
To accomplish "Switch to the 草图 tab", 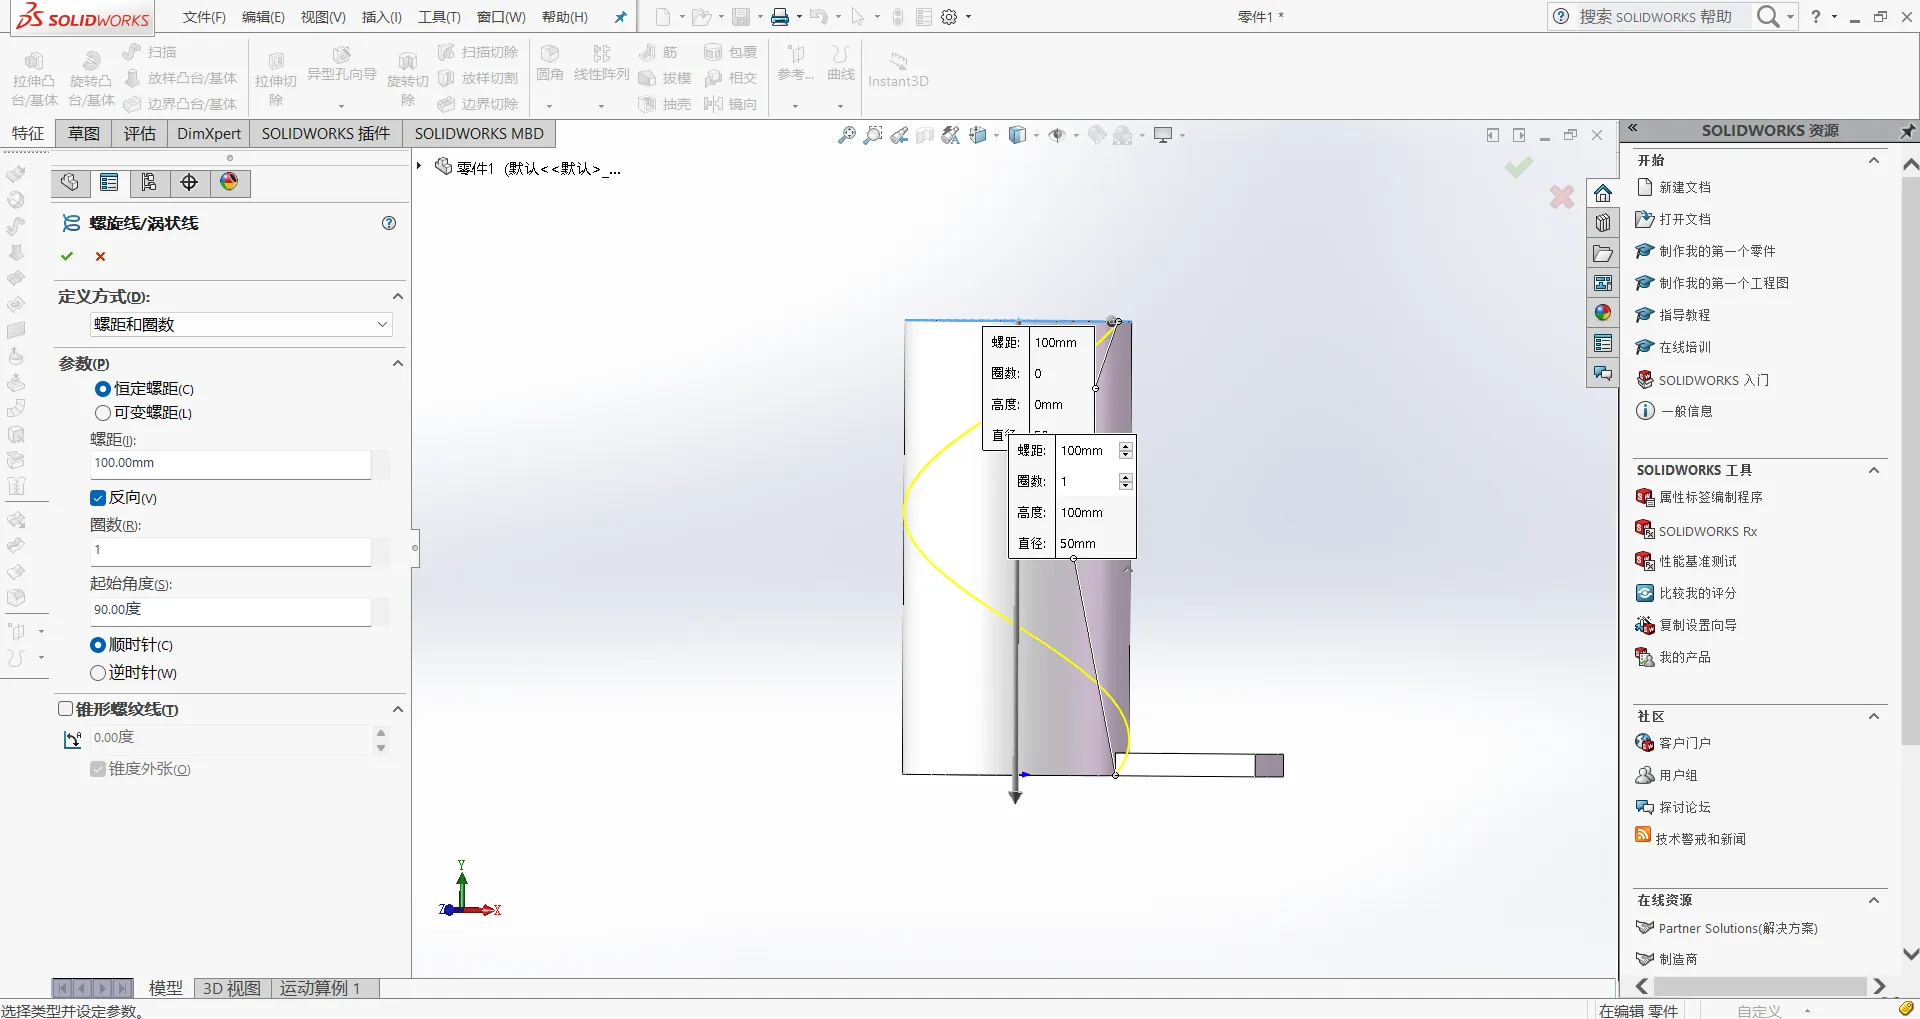I will 84,134.
